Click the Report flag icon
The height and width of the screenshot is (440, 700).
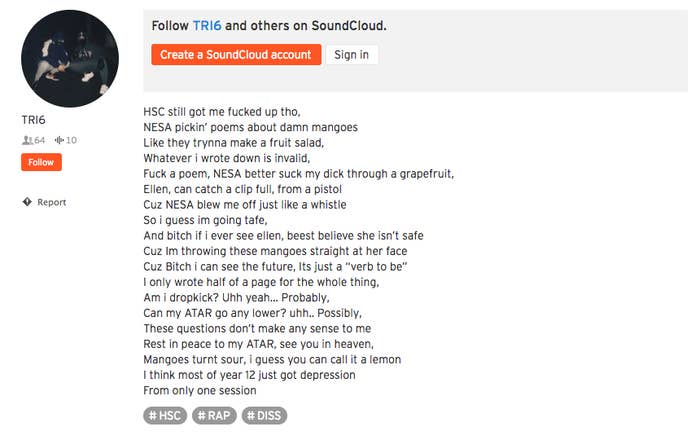pyautogui.click(x=27, y=202)
